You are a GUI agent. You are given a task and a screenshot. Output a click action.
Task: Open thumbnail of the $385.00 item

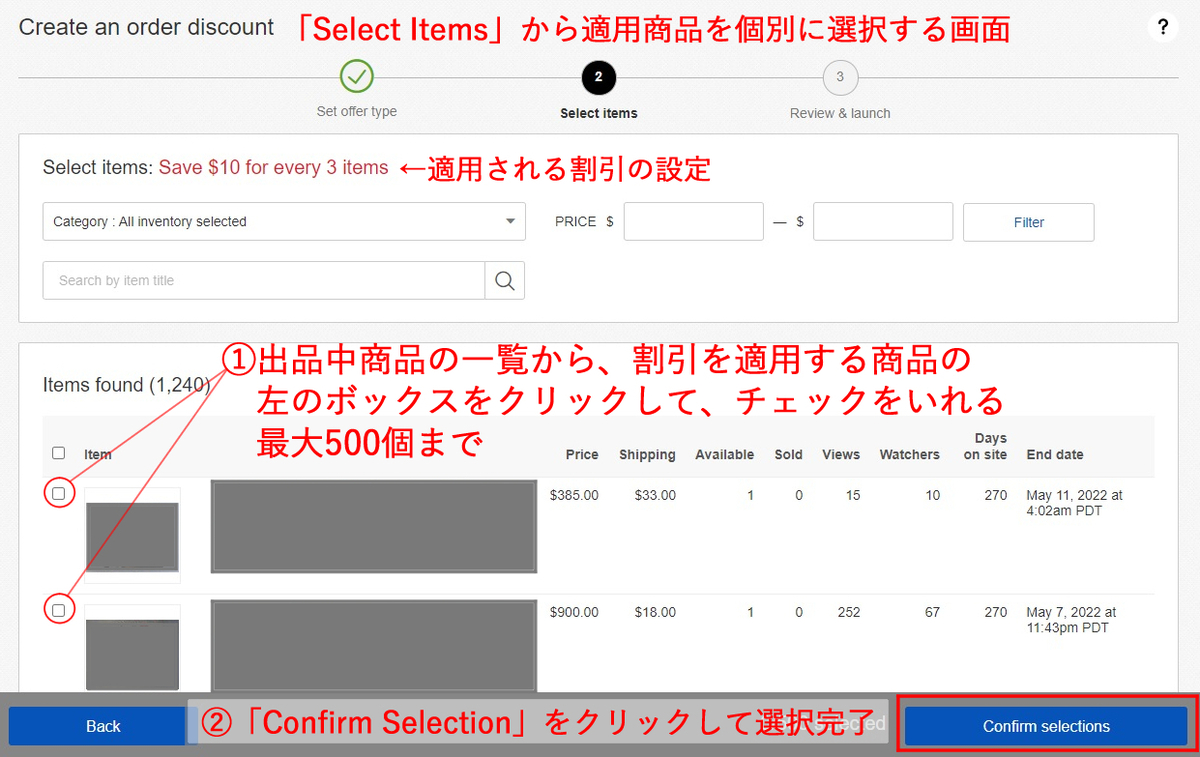click(132, 535)
